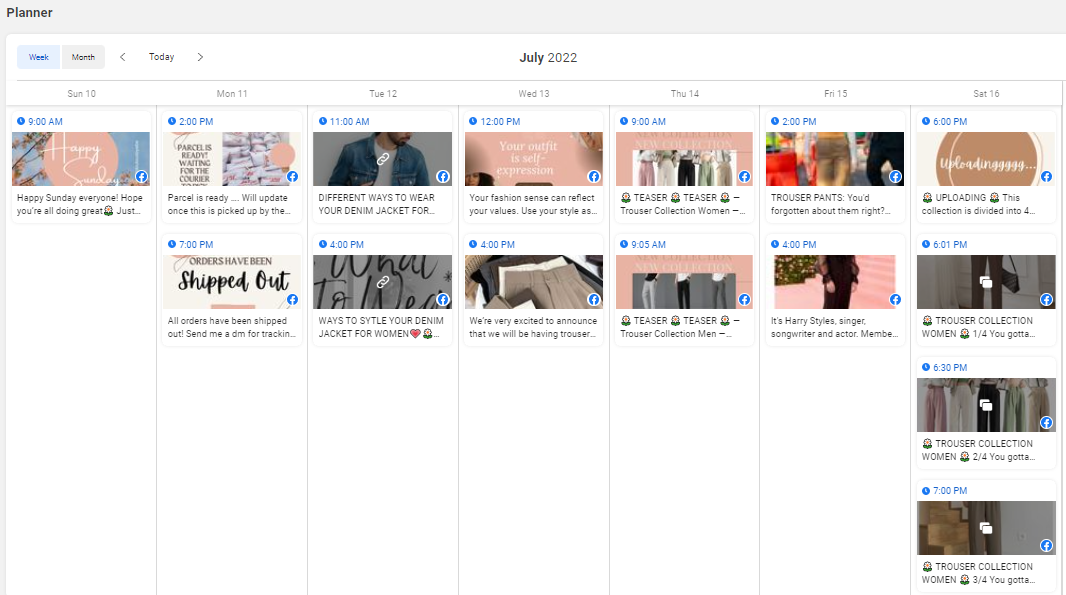
Task: Click Facebook icon on Your outfit is self-expression post
Action: coord(594,177)
